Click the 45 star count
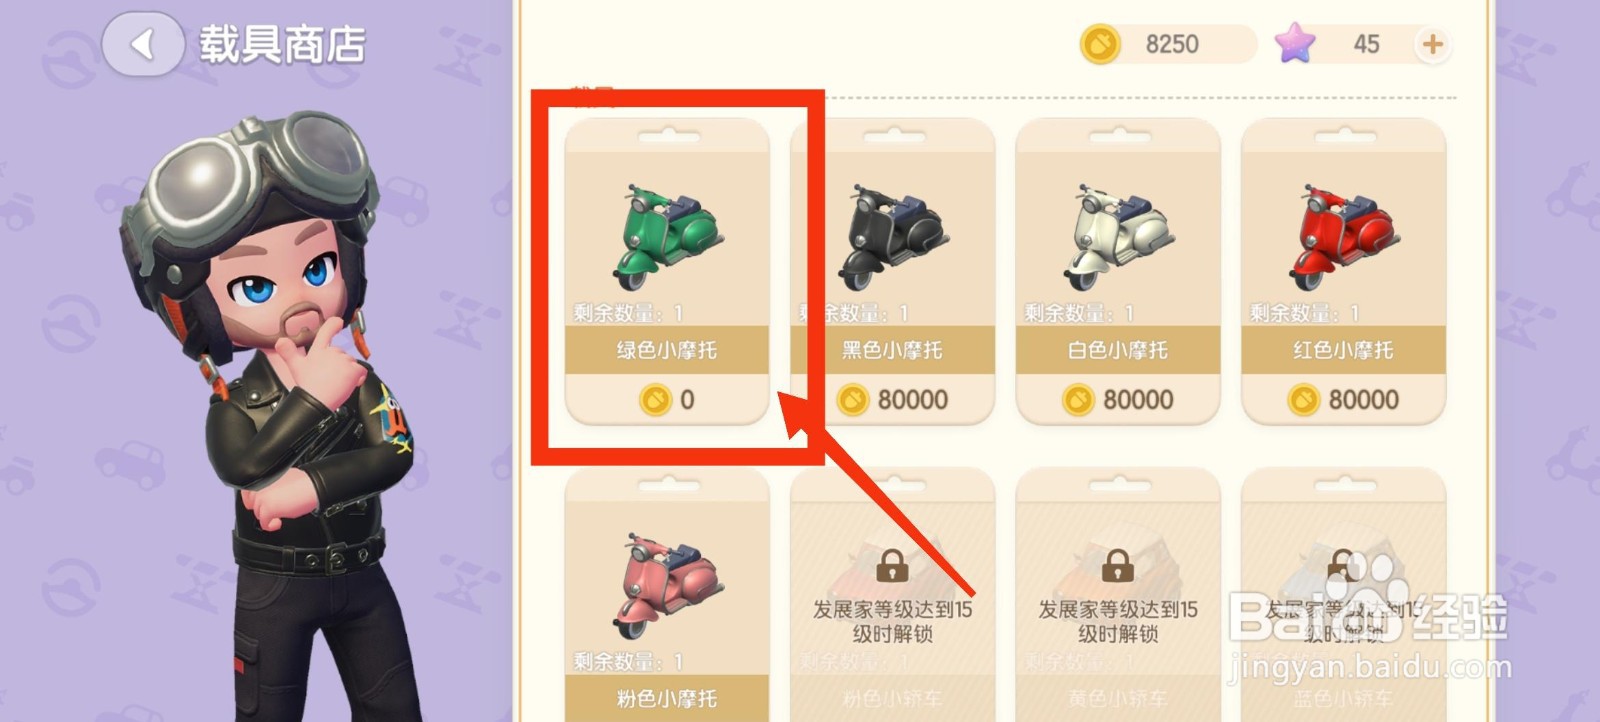The height and width of the screenshot is (722, 1600). pos(1366,44)
